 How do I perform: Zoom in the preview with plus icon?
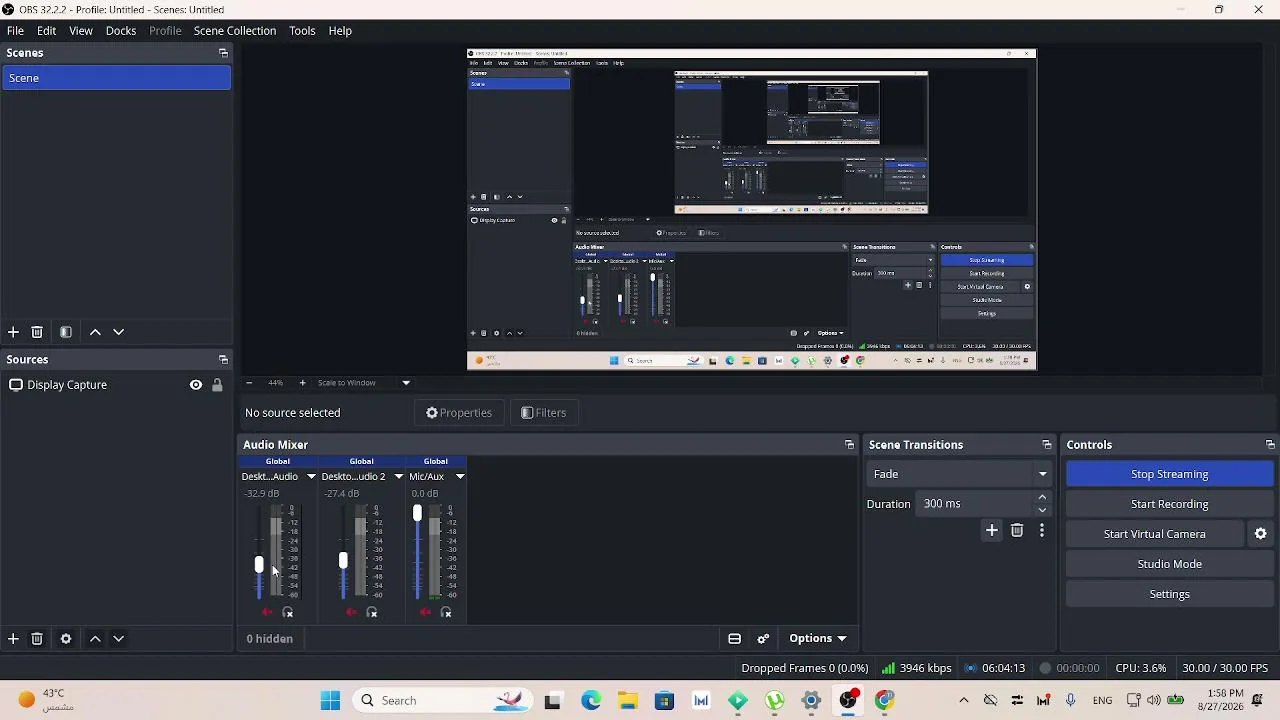(302, 383)
